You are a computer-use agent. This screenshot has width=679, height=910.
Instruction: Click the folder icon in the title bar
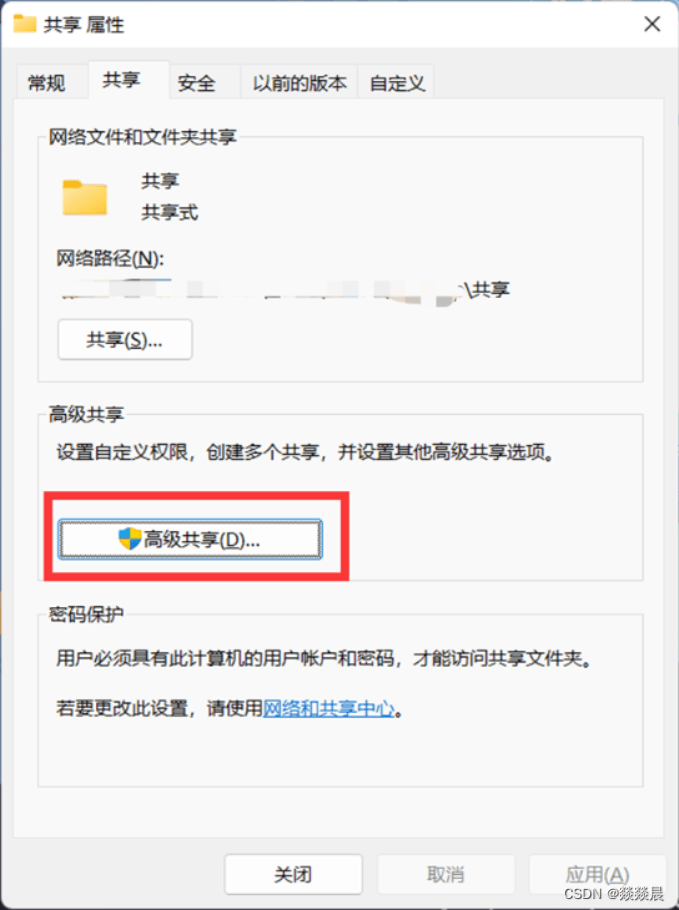coord(25,24)
